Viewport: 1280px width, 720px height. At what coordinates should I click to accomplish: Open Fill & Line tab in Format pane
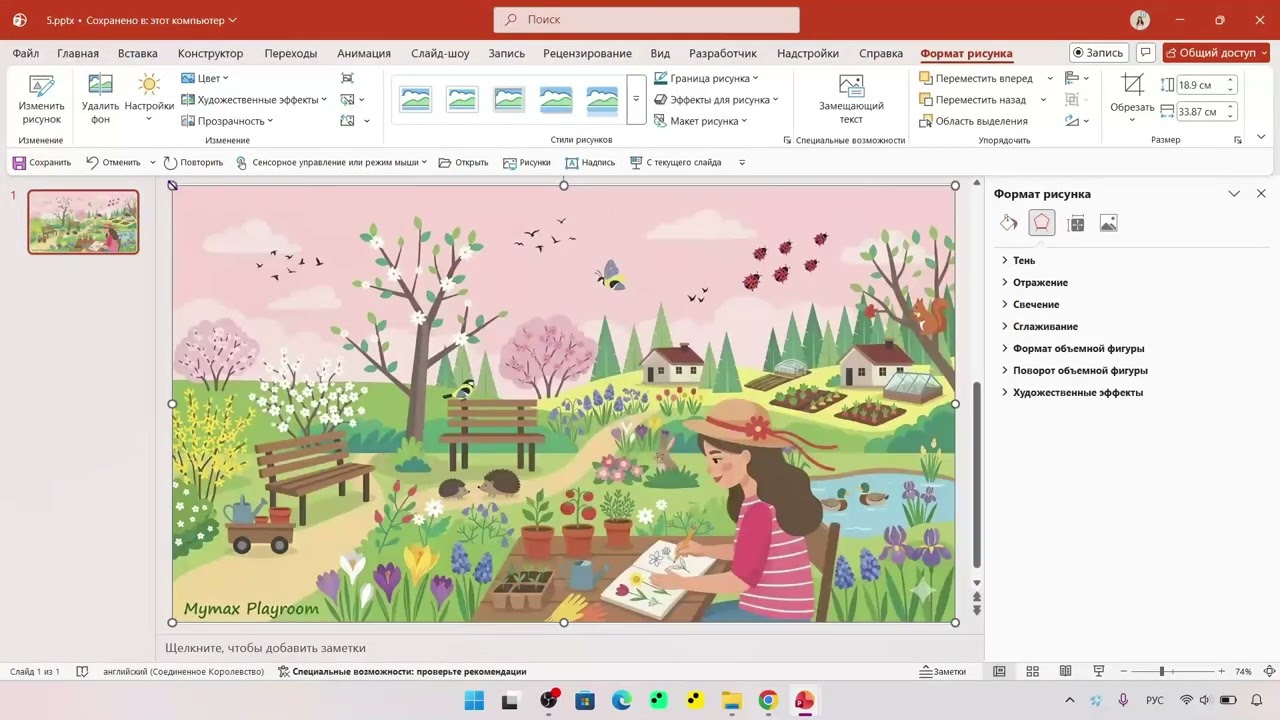(x=1009, y=223)
